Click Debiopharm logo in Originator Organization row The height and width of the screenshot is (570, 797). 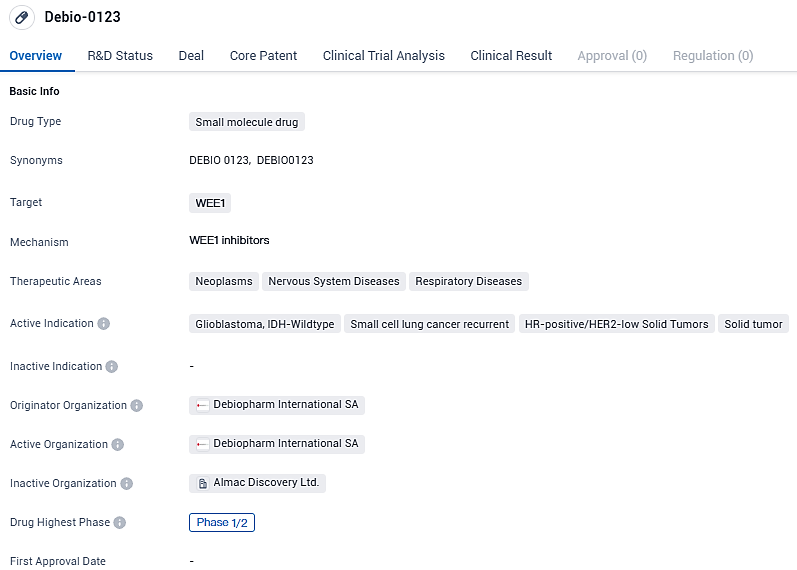point(203,405)
